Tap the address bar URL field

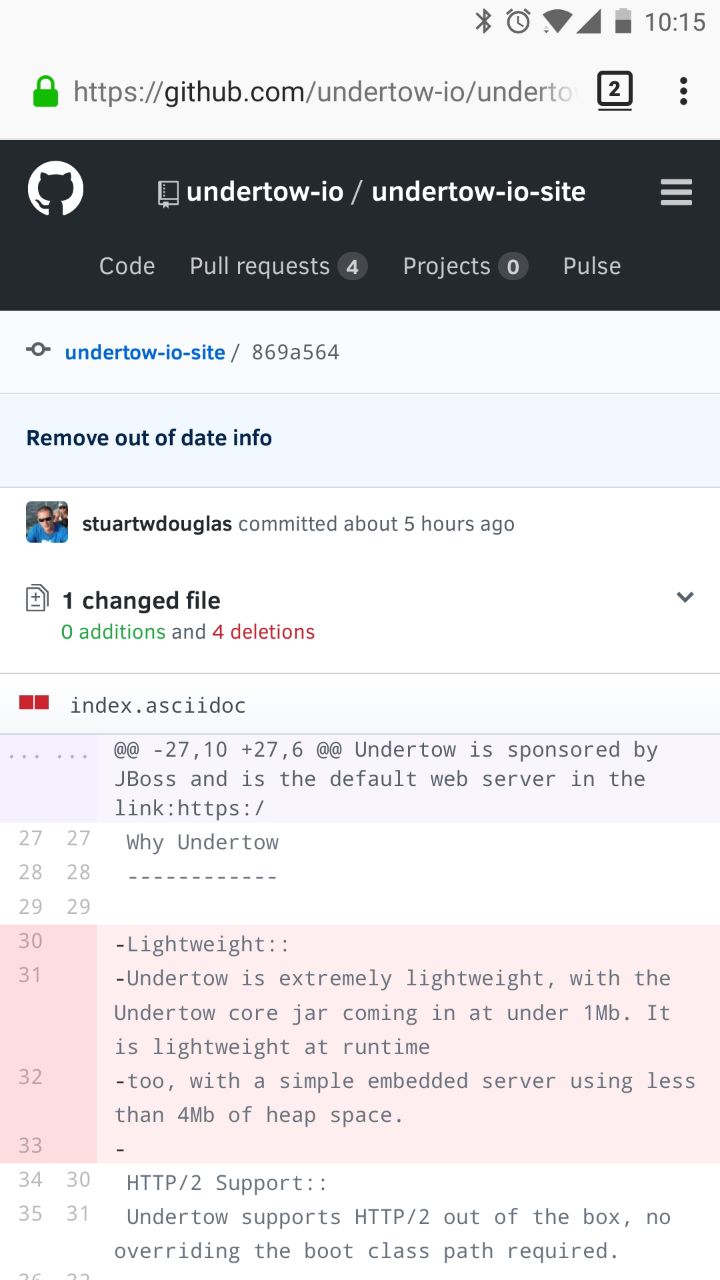click(x=325, y=92)
